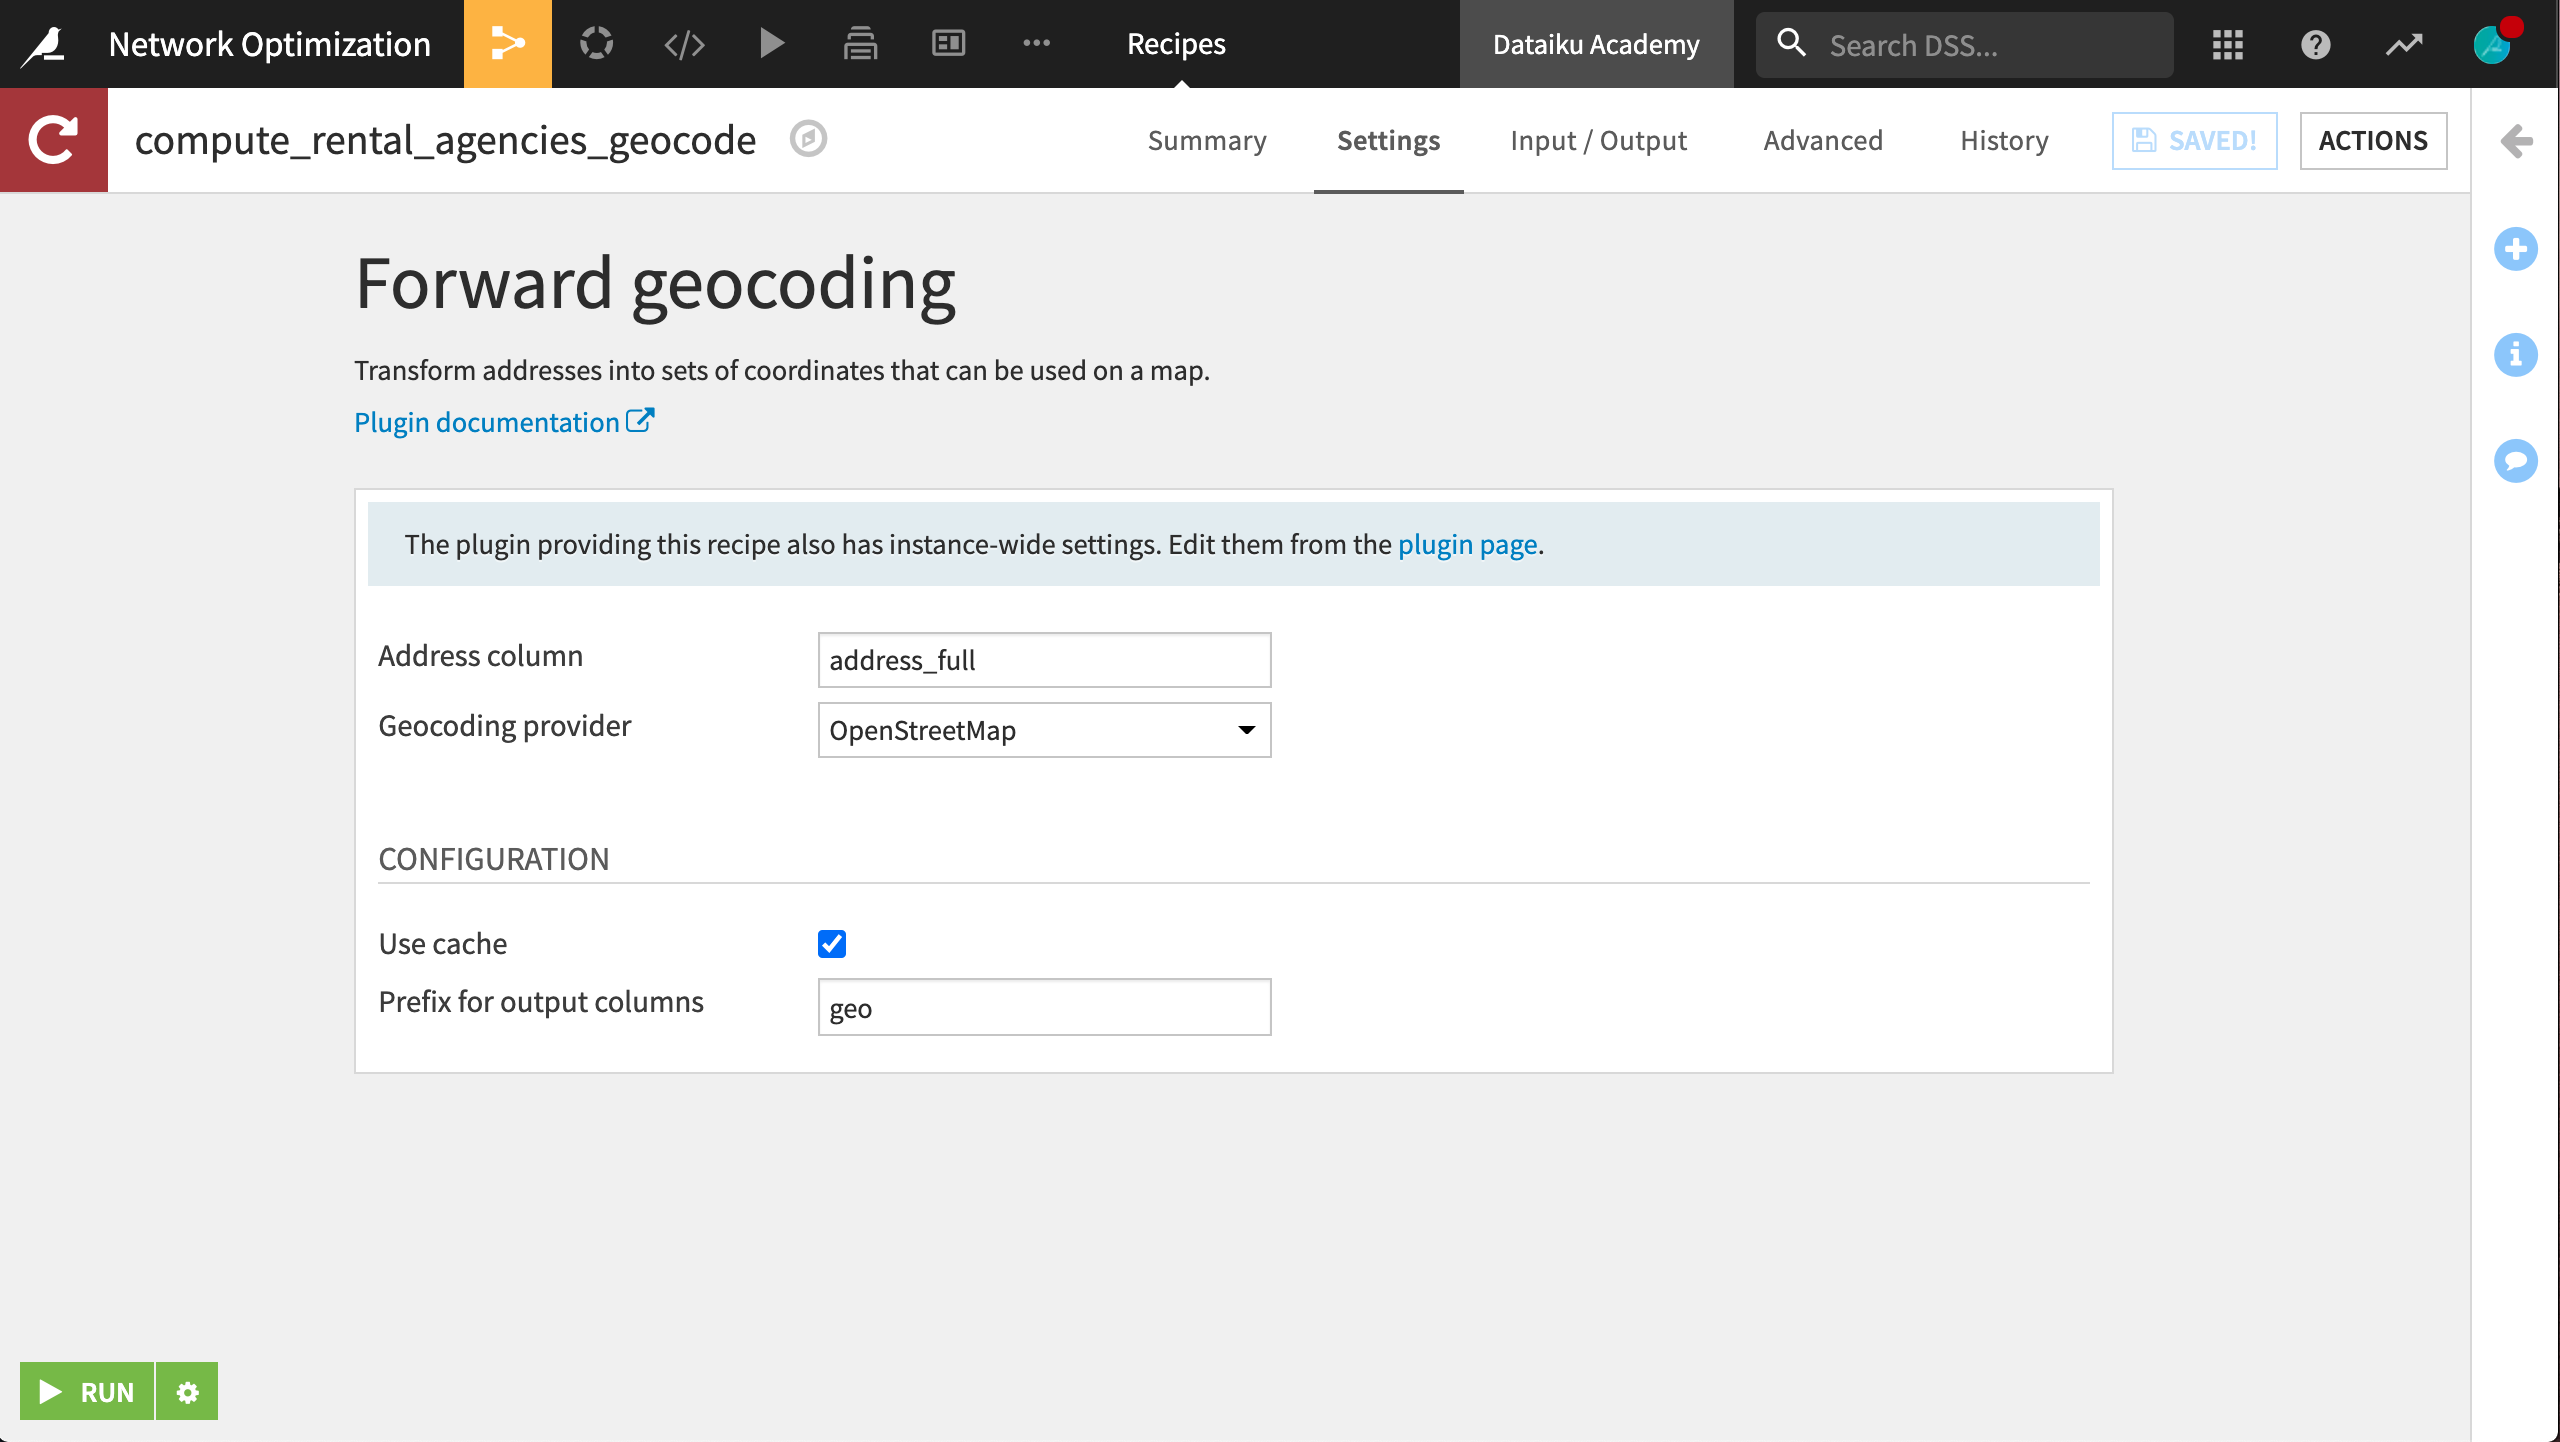Image resolution: width=2560 pixels, height=1442 pixels.
Task: Open the dashboards panel icon
Action: point(947,43)
